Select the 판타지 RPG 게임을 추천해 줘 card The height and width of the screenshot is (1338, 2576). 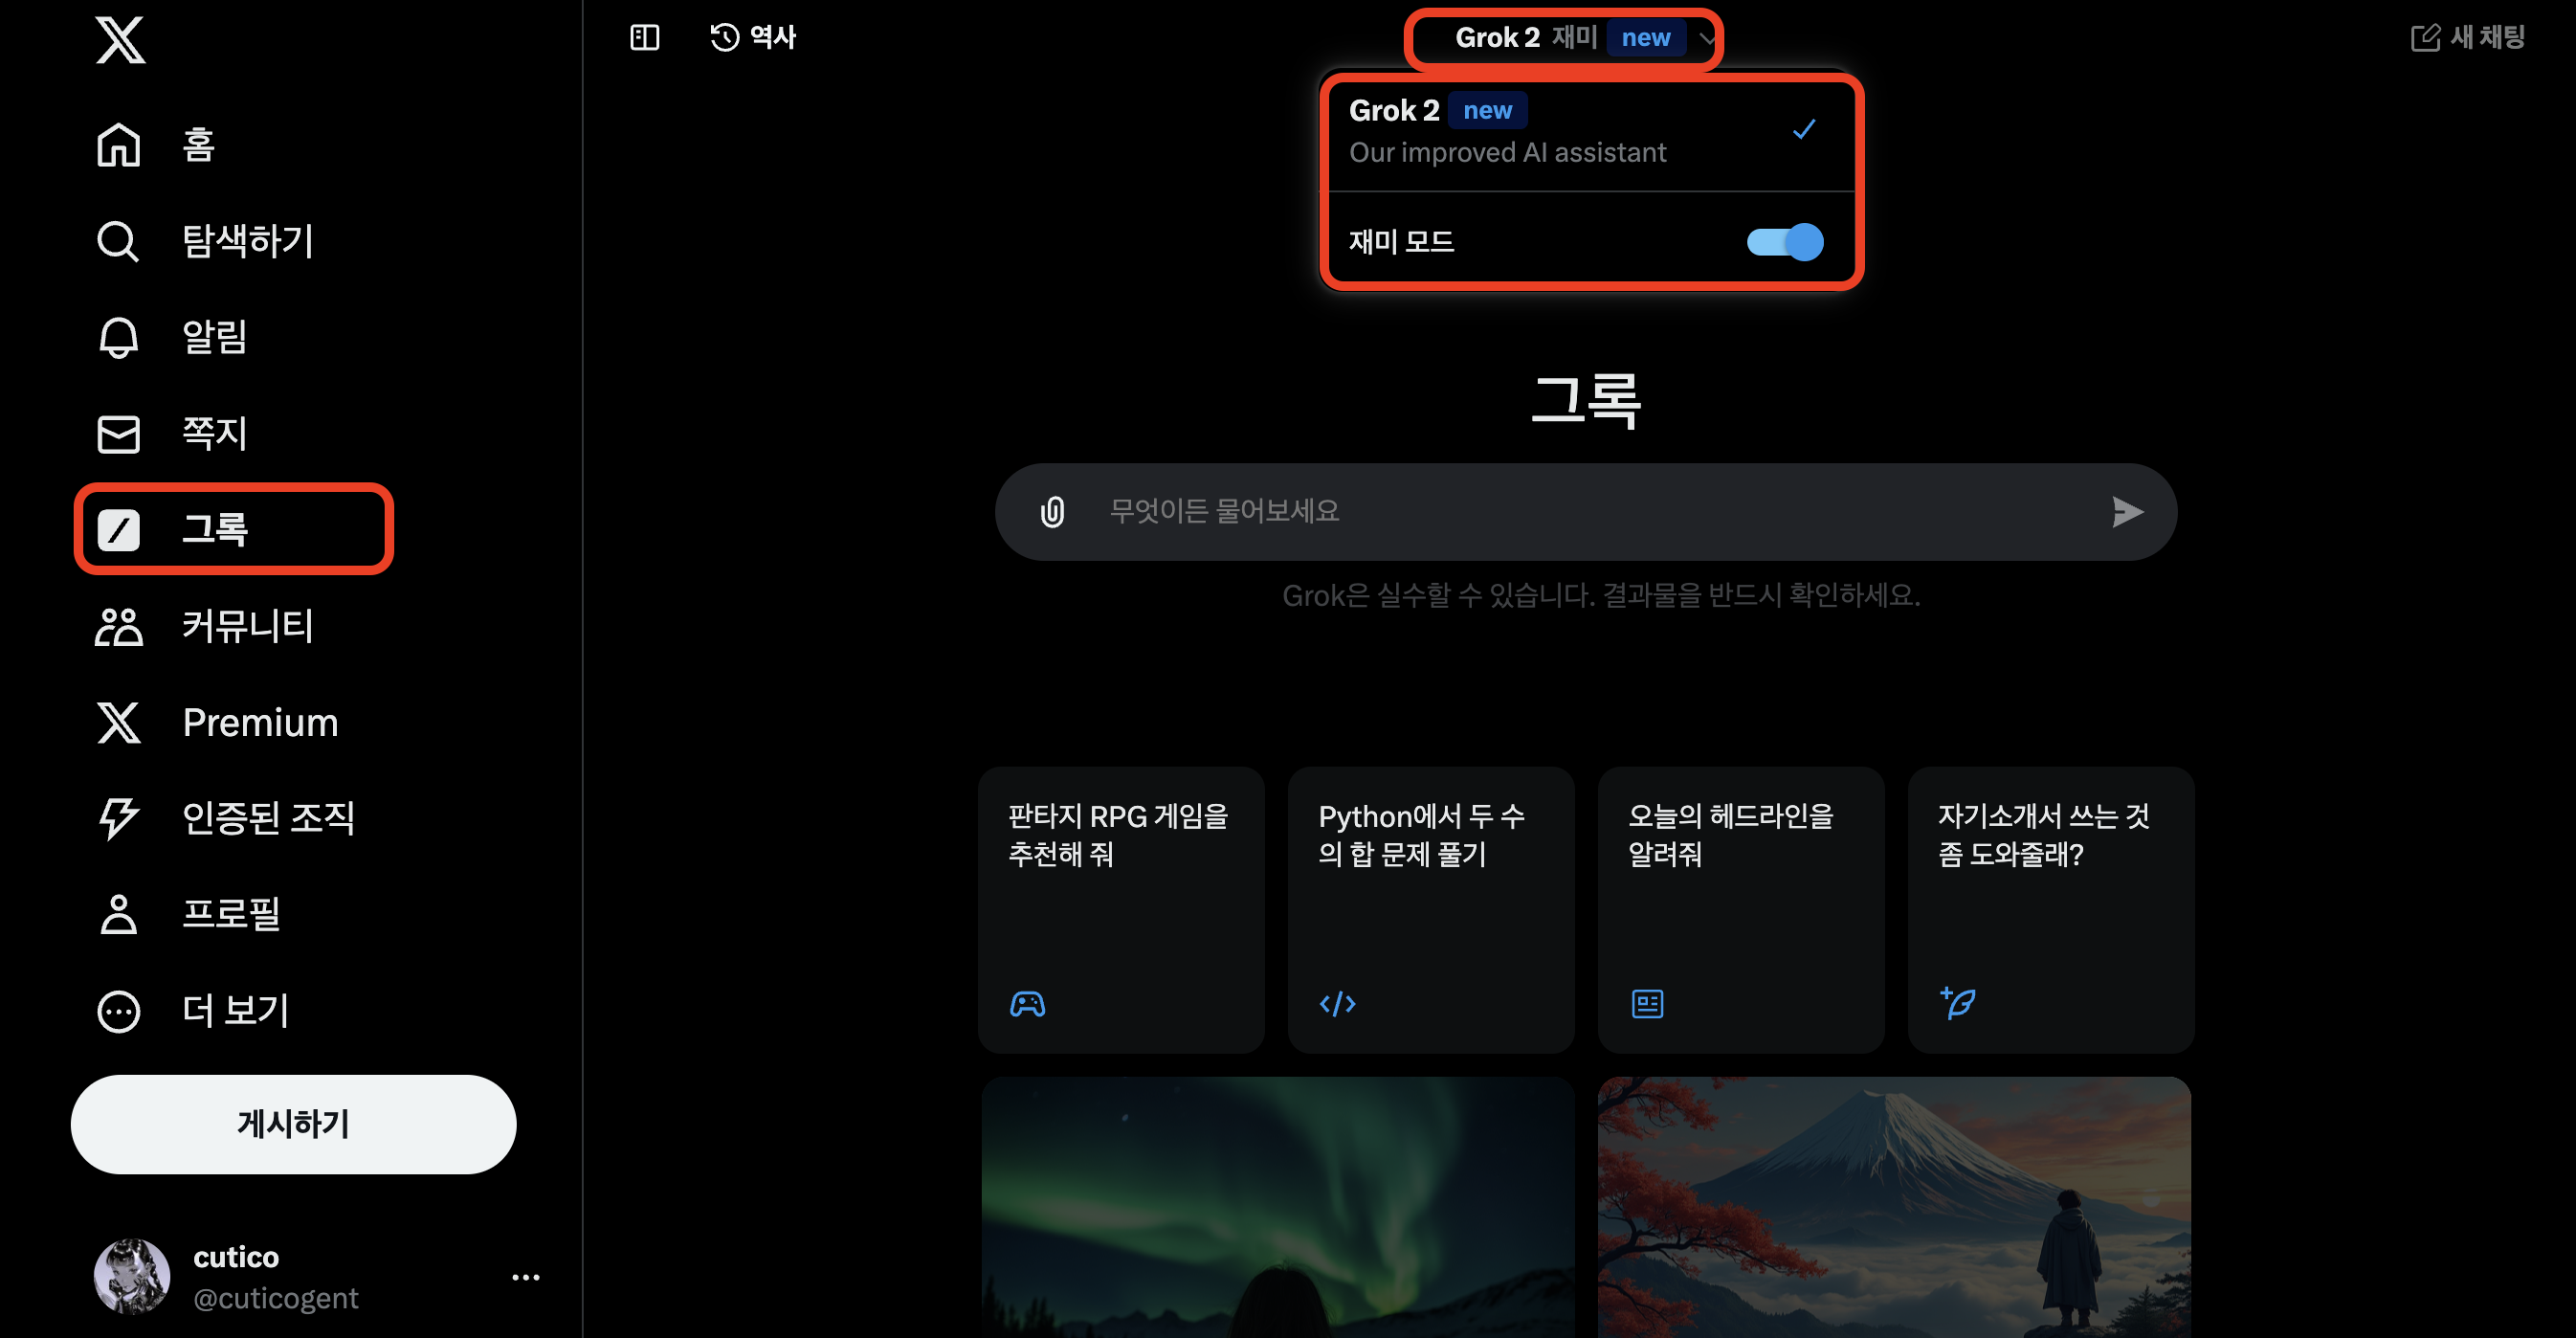point(1121,910)
